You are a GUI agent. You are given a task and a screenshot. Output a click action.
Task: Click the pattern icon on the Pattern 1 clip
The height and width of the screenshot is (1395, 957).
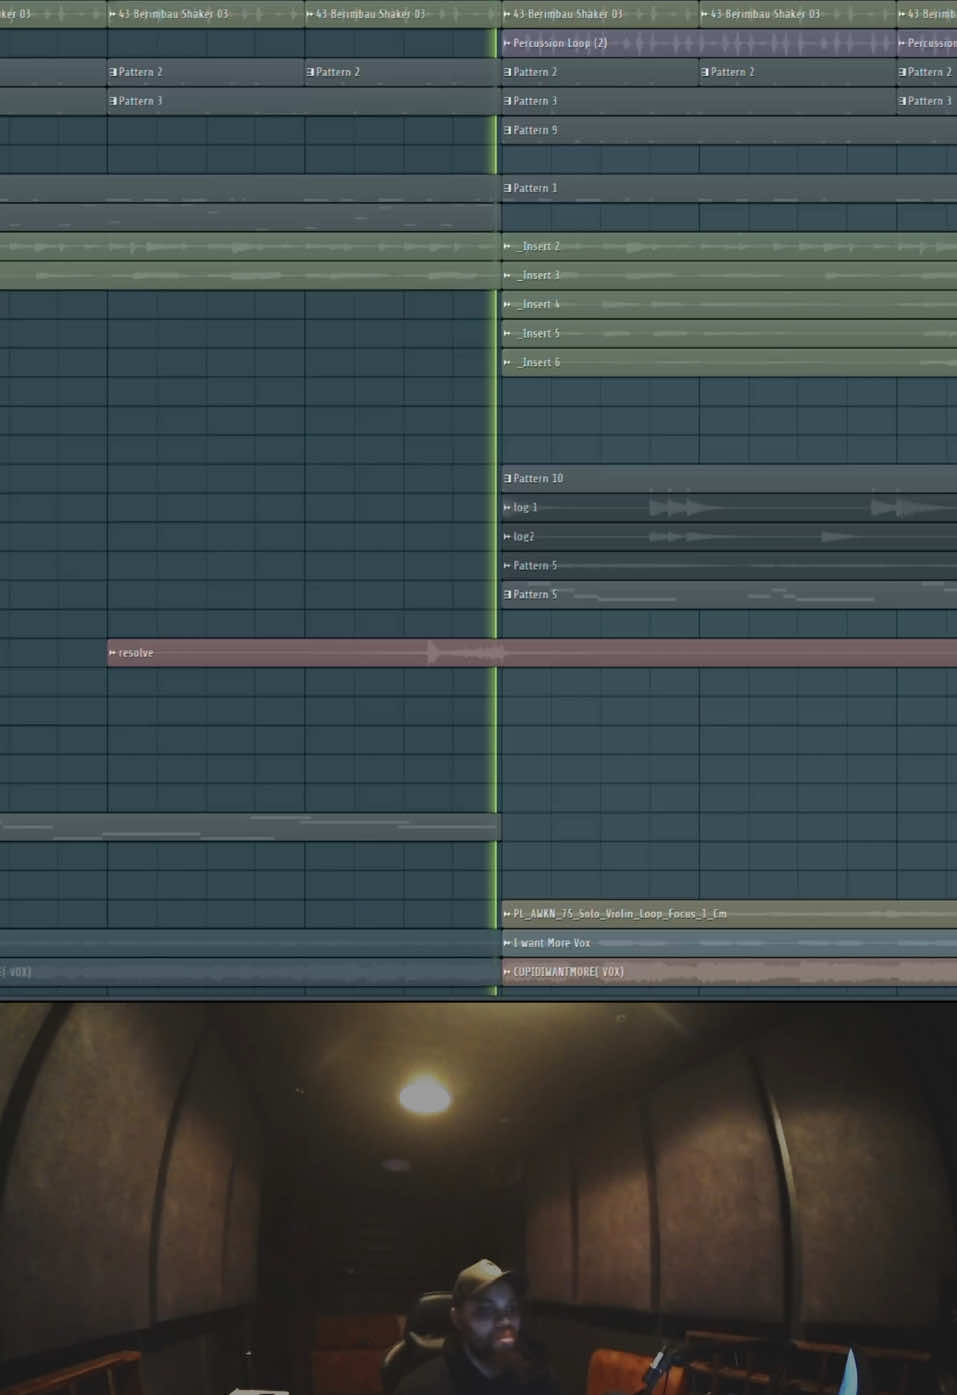pyautogui.click(x=508, y=188)
